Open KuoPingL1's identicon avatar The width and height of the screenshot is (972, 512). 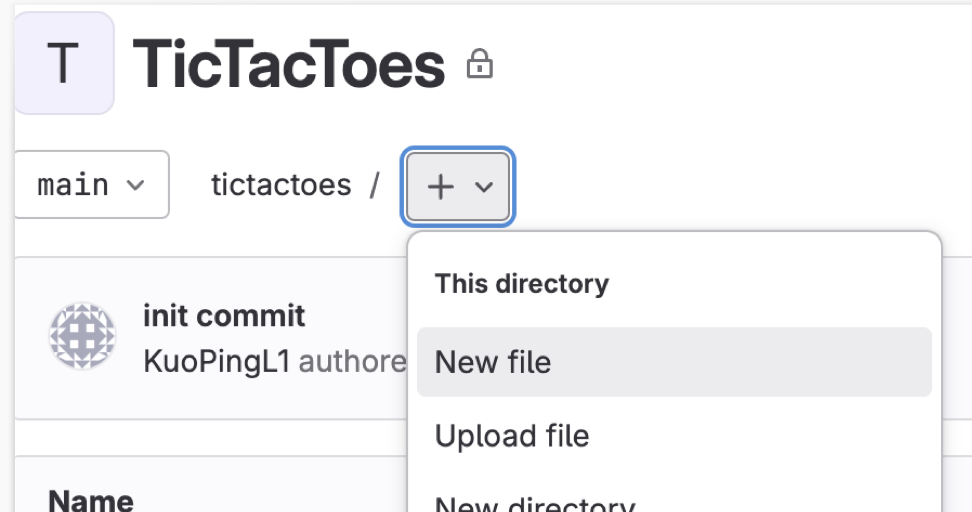point(82,336)
